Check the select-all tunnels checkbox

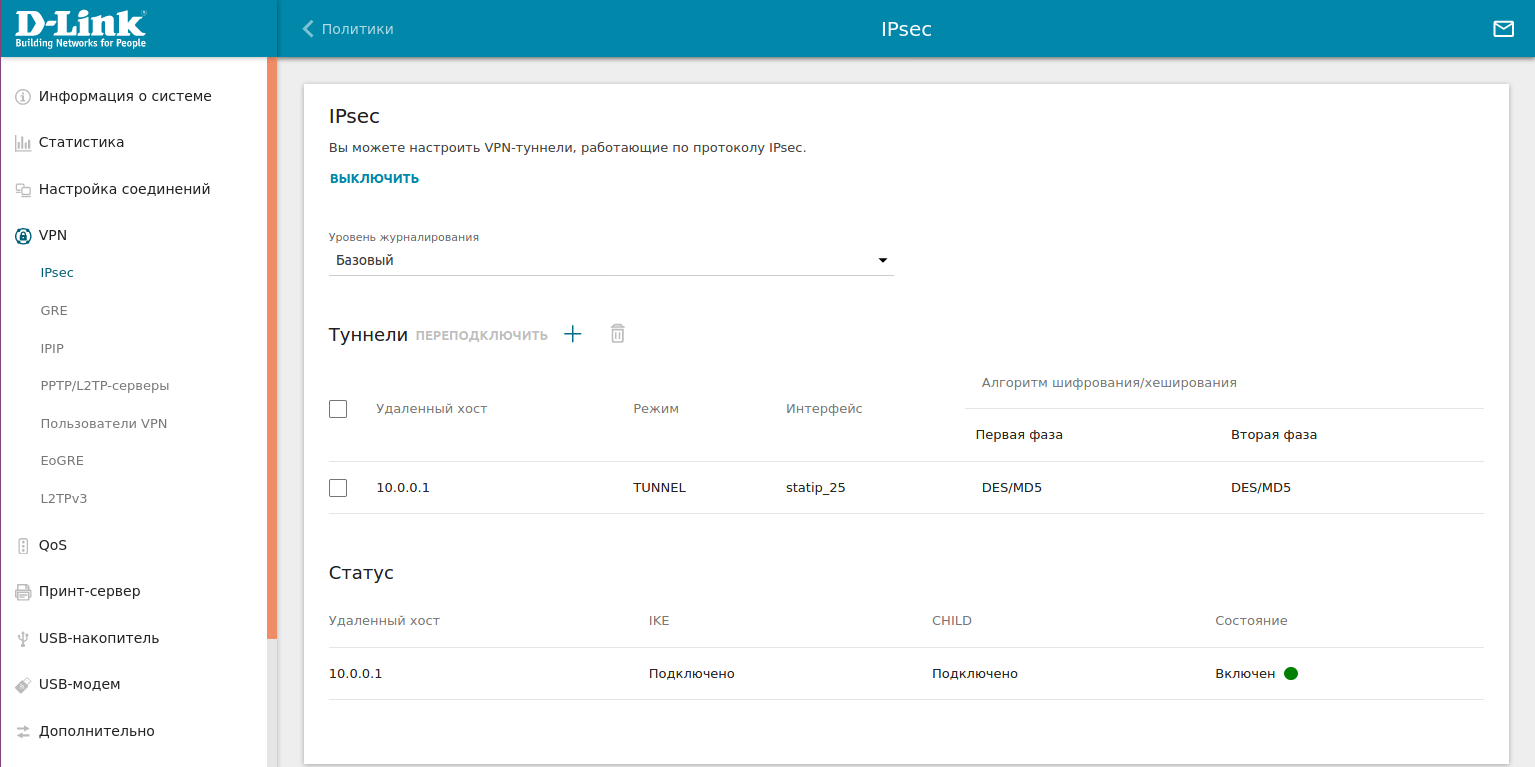[338, 409]
